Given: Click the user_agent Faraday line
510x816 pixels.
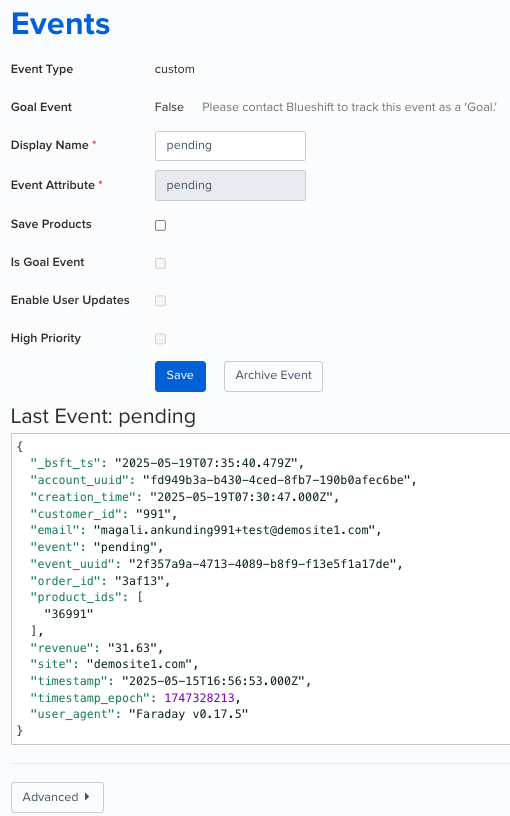Looking at the screenshot, I should [139, 715].
